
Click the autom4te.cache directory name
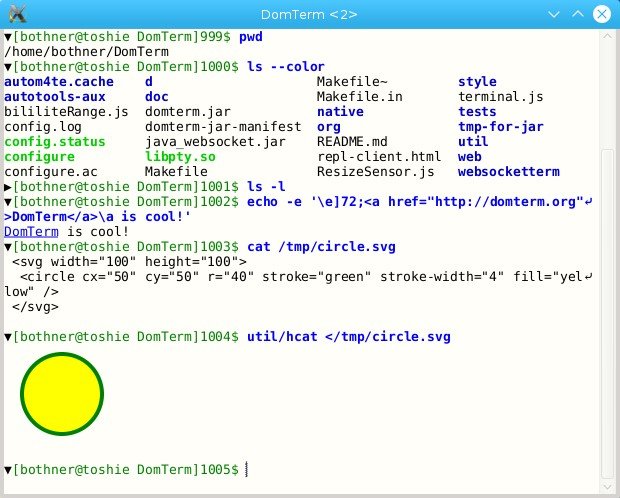pyautogui.click(x=59, y=81)
